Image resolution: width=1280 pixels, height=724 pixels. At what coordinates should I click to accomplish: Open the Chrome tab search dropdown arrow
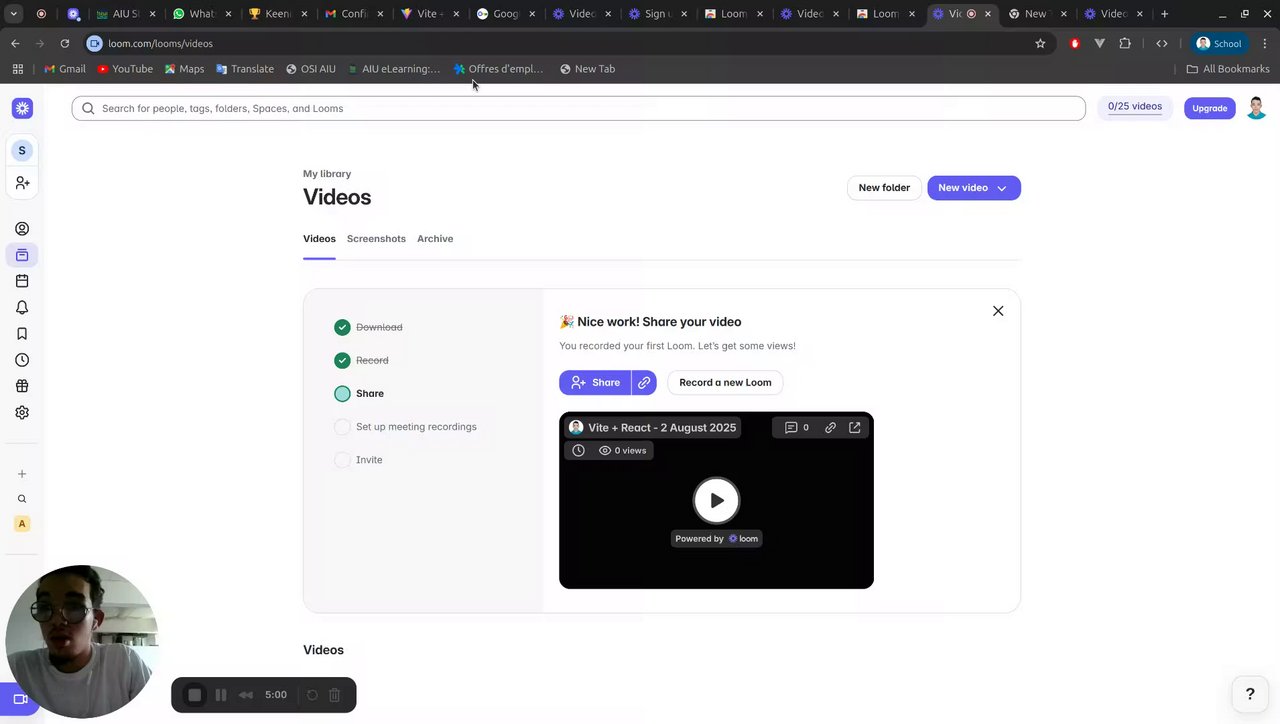coord(14,14)
